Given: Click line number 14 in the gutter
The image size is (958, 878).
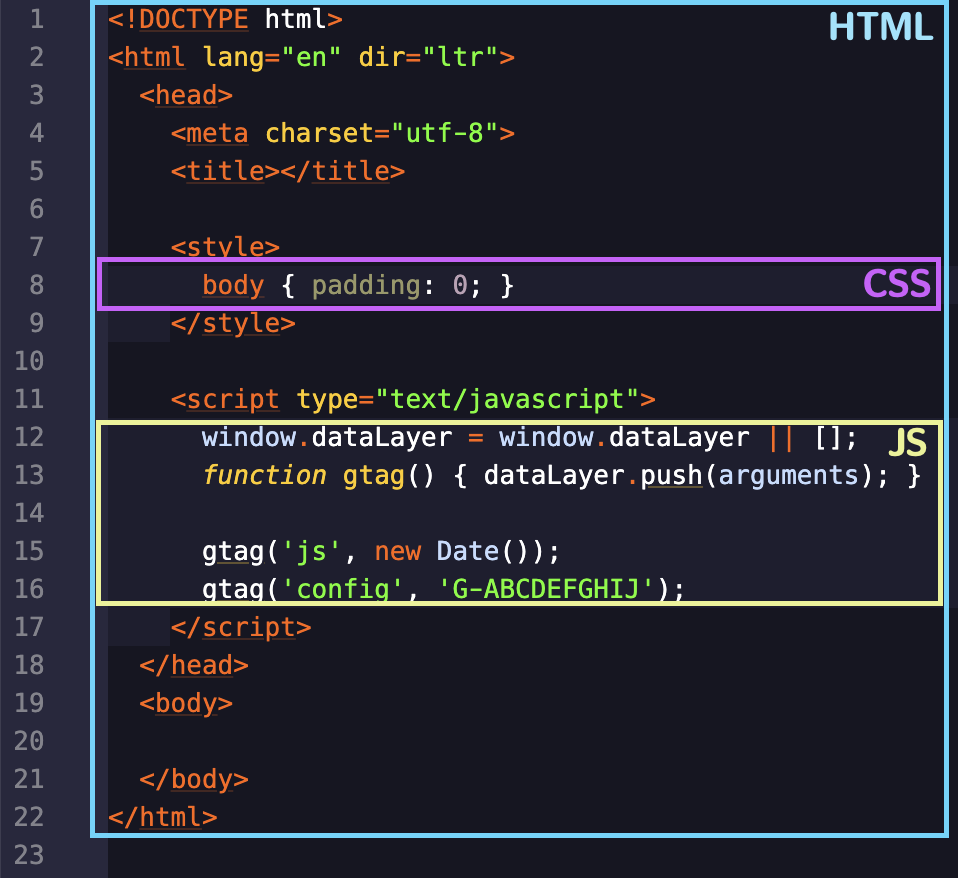Looking at the screenshot, I should point(29,513).
